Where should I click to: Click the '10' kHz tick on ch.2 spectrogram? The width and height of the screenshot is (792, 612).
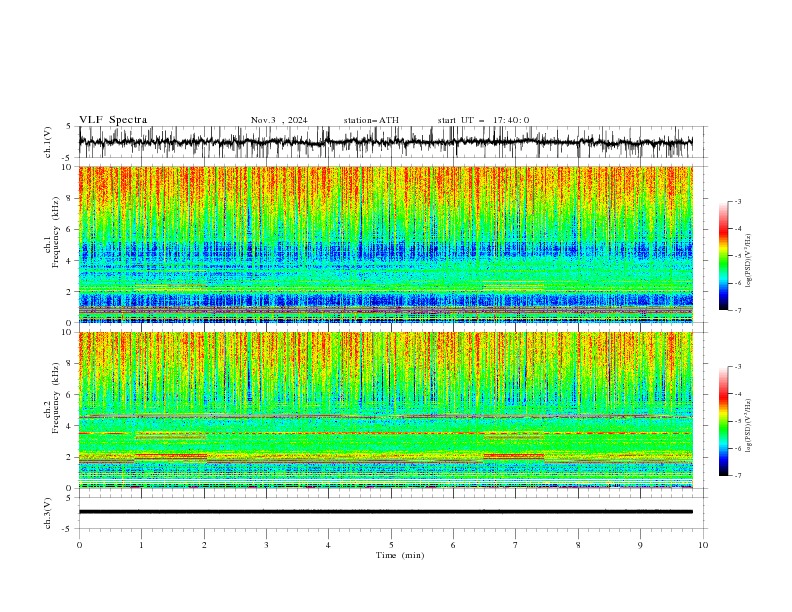[67, 332]
